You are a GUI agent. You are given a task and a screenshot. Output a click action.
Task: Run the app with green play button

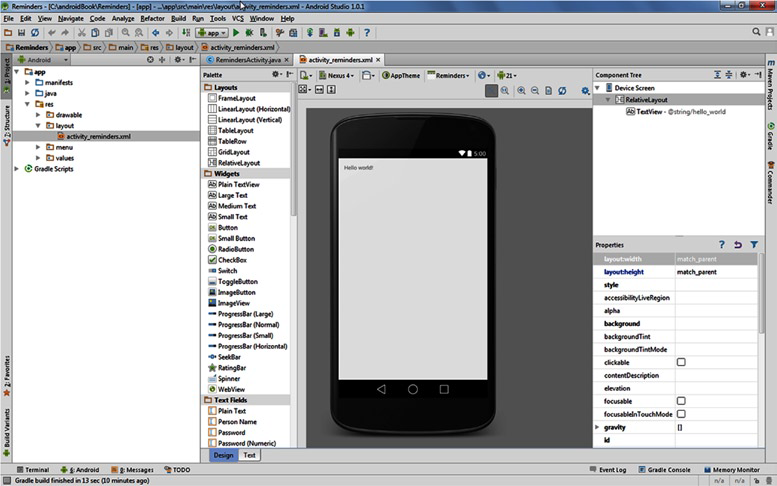(x=235, y=32)
